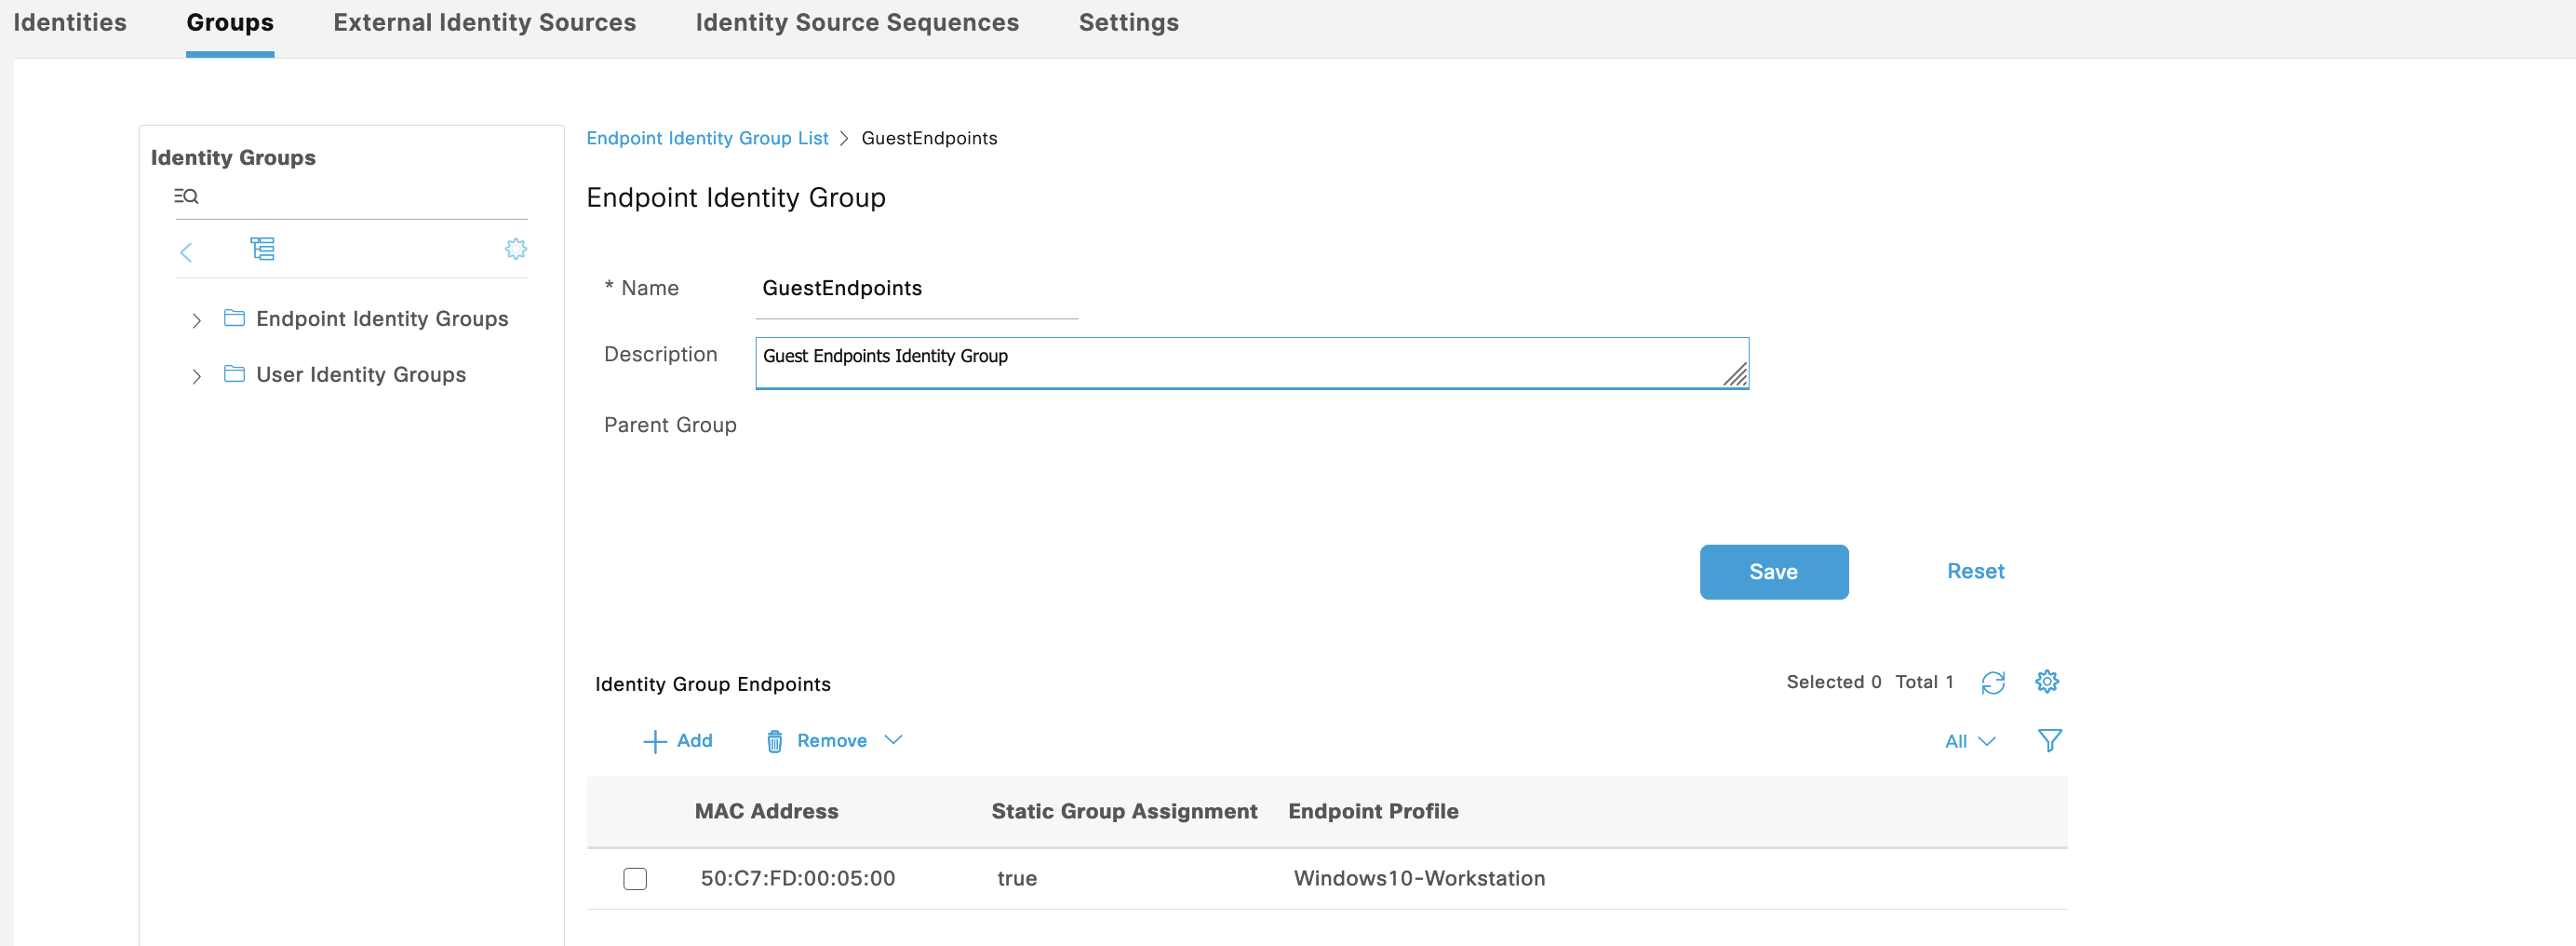Expand the User Identity Groups tree node
This screenshot has height=946, width=2576.
tap(196, 376)
